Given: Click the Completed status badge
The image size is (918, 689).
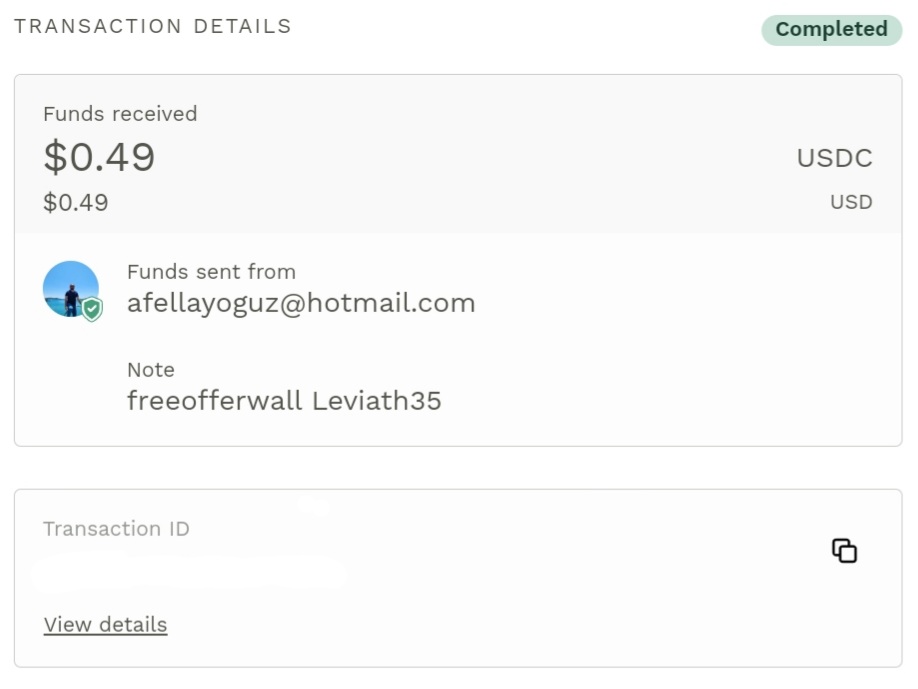Looking at the screenshot, I should (831, 29).
